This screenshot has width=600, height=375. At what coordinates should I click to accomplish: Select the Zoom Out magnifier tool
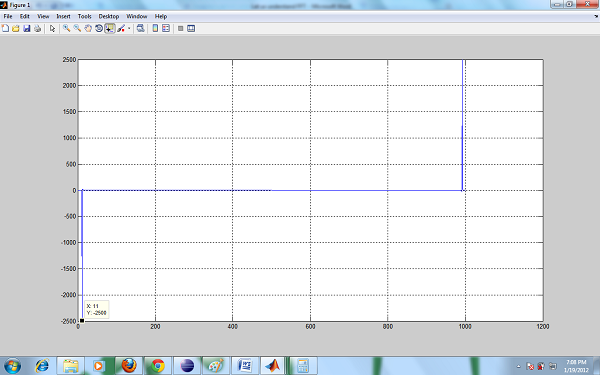[x=77, y=28]
